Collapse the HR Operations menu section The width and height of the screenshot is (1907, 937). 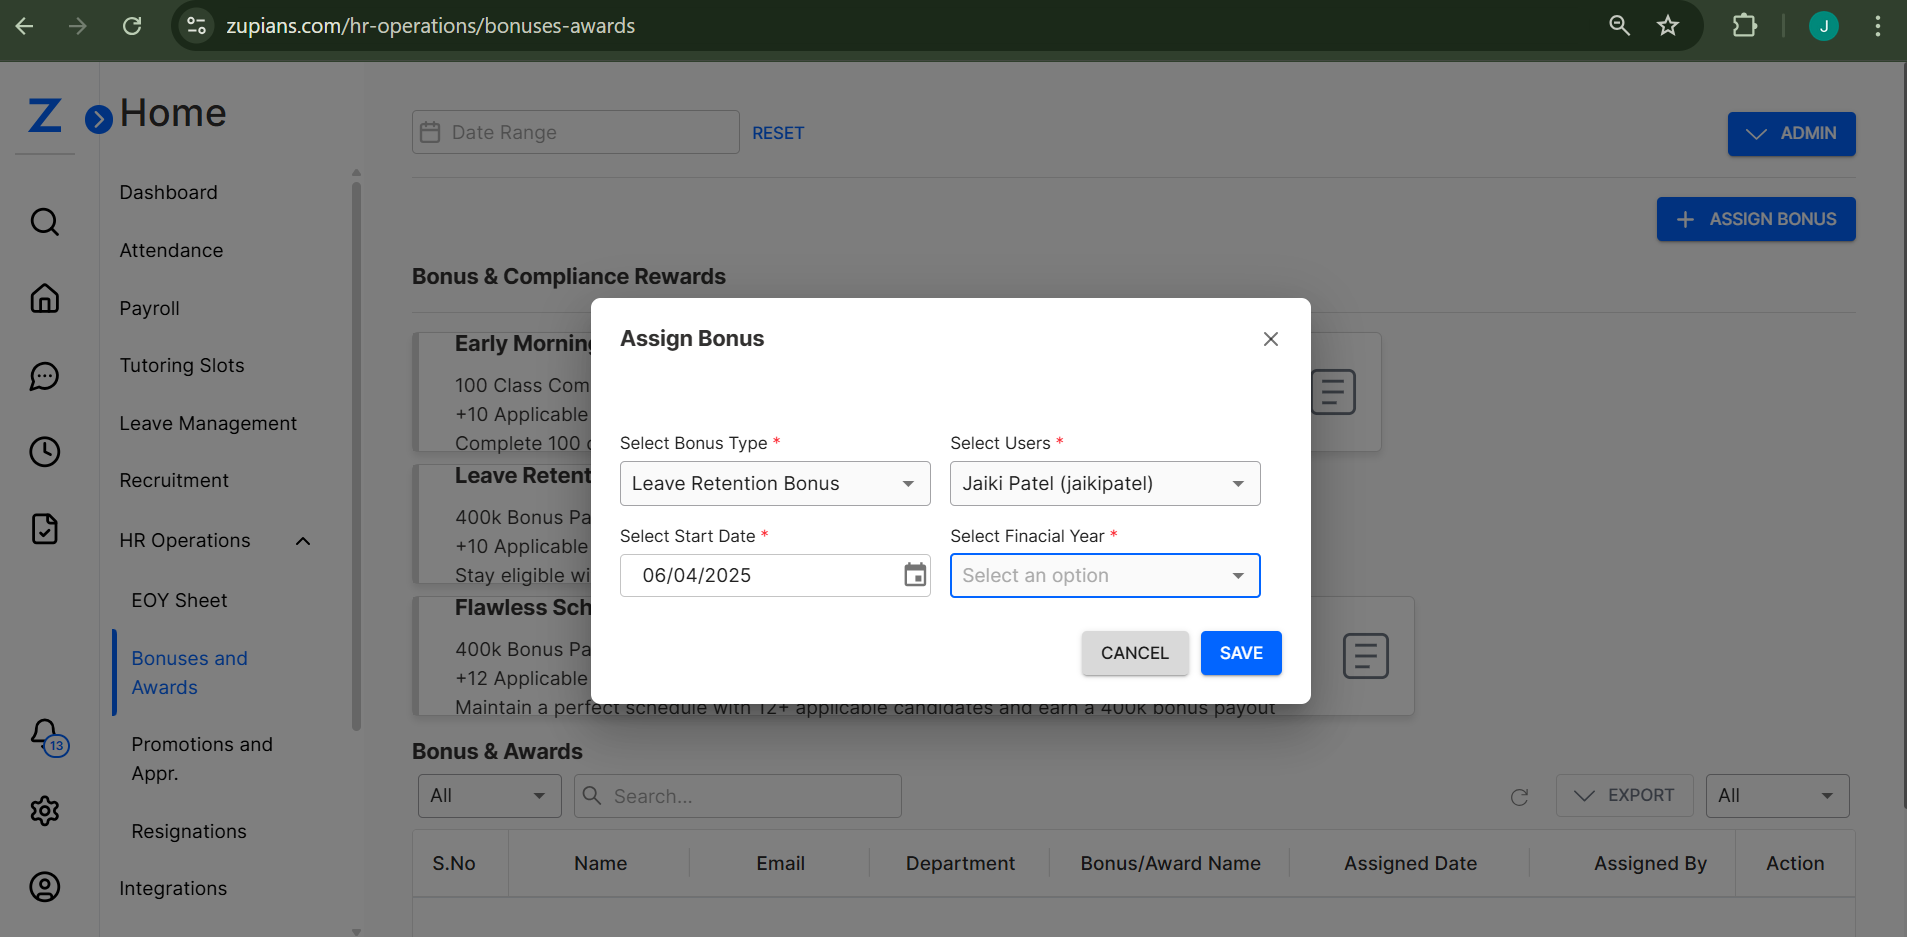pos(303,541)
